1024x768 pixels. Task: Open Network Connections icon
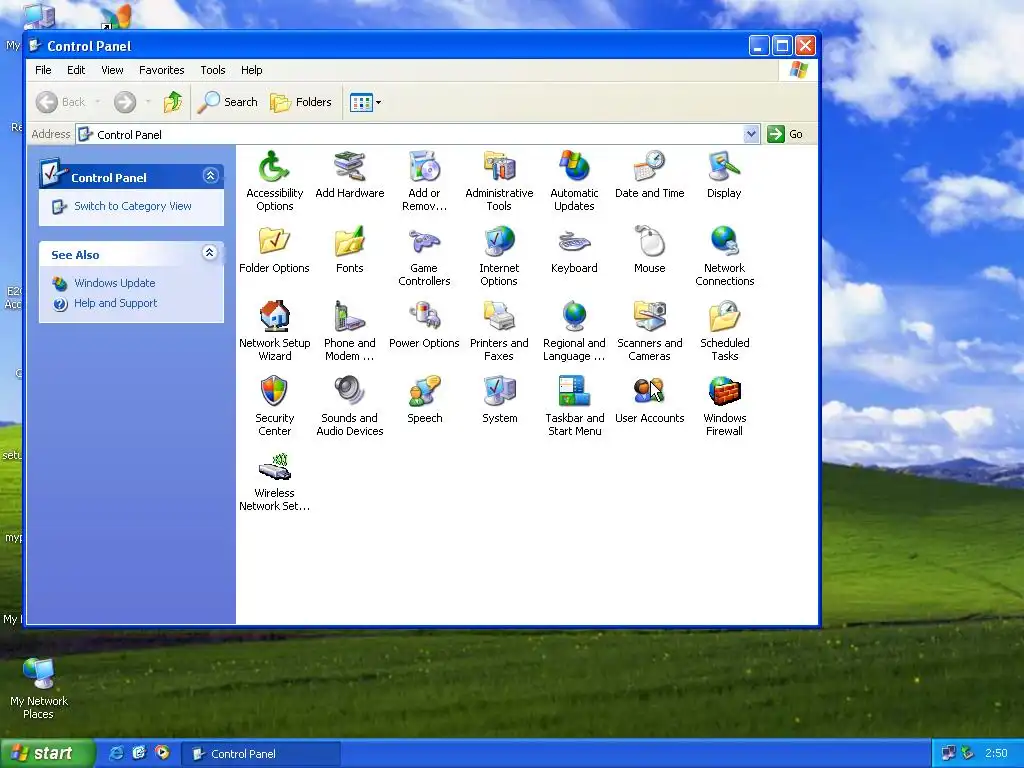[724, 256]
